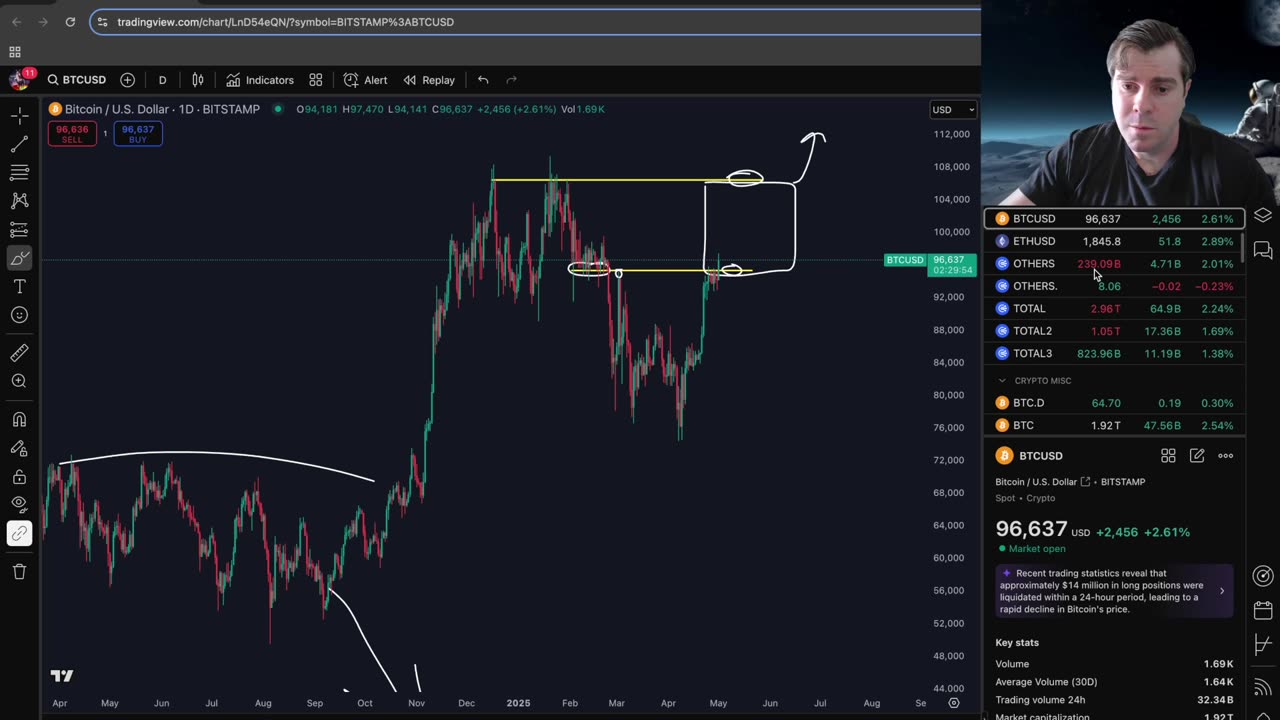The width and height of the screenshot is (1280, 720).
Task: Toggle stay in drawing mode
Action: (x=19, y=449)
